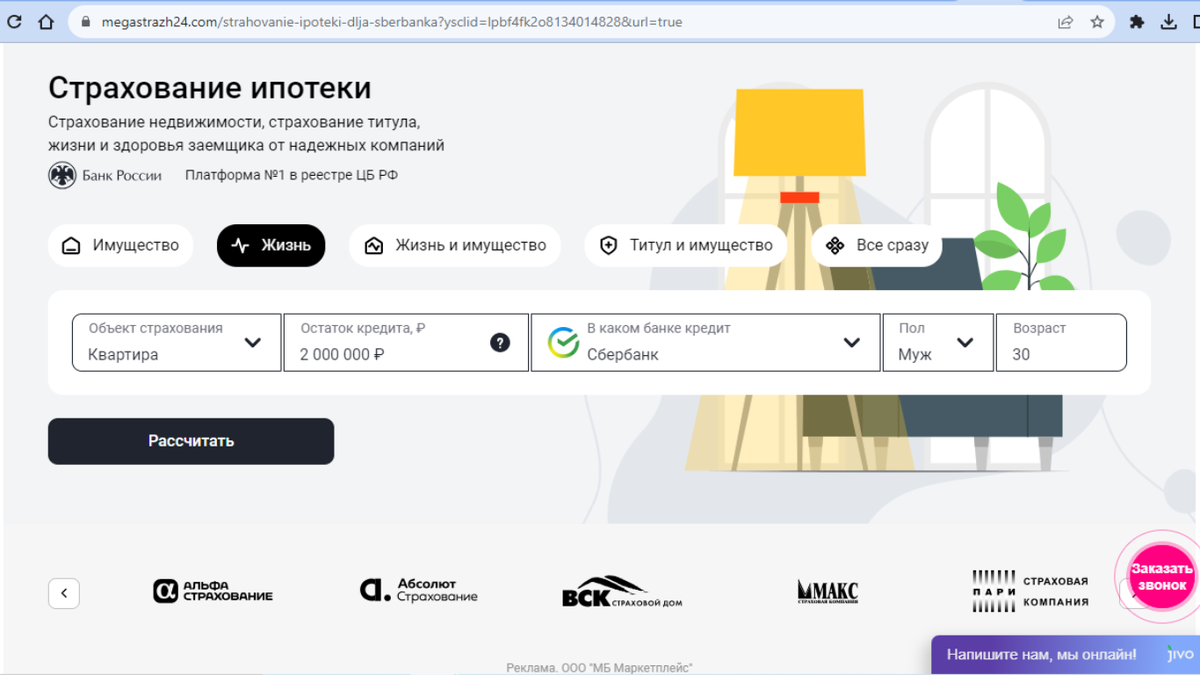Show the help tooltip for Остаток кредита
The width and height of the screenshot is (1200, 675).
tap(500, 343)
